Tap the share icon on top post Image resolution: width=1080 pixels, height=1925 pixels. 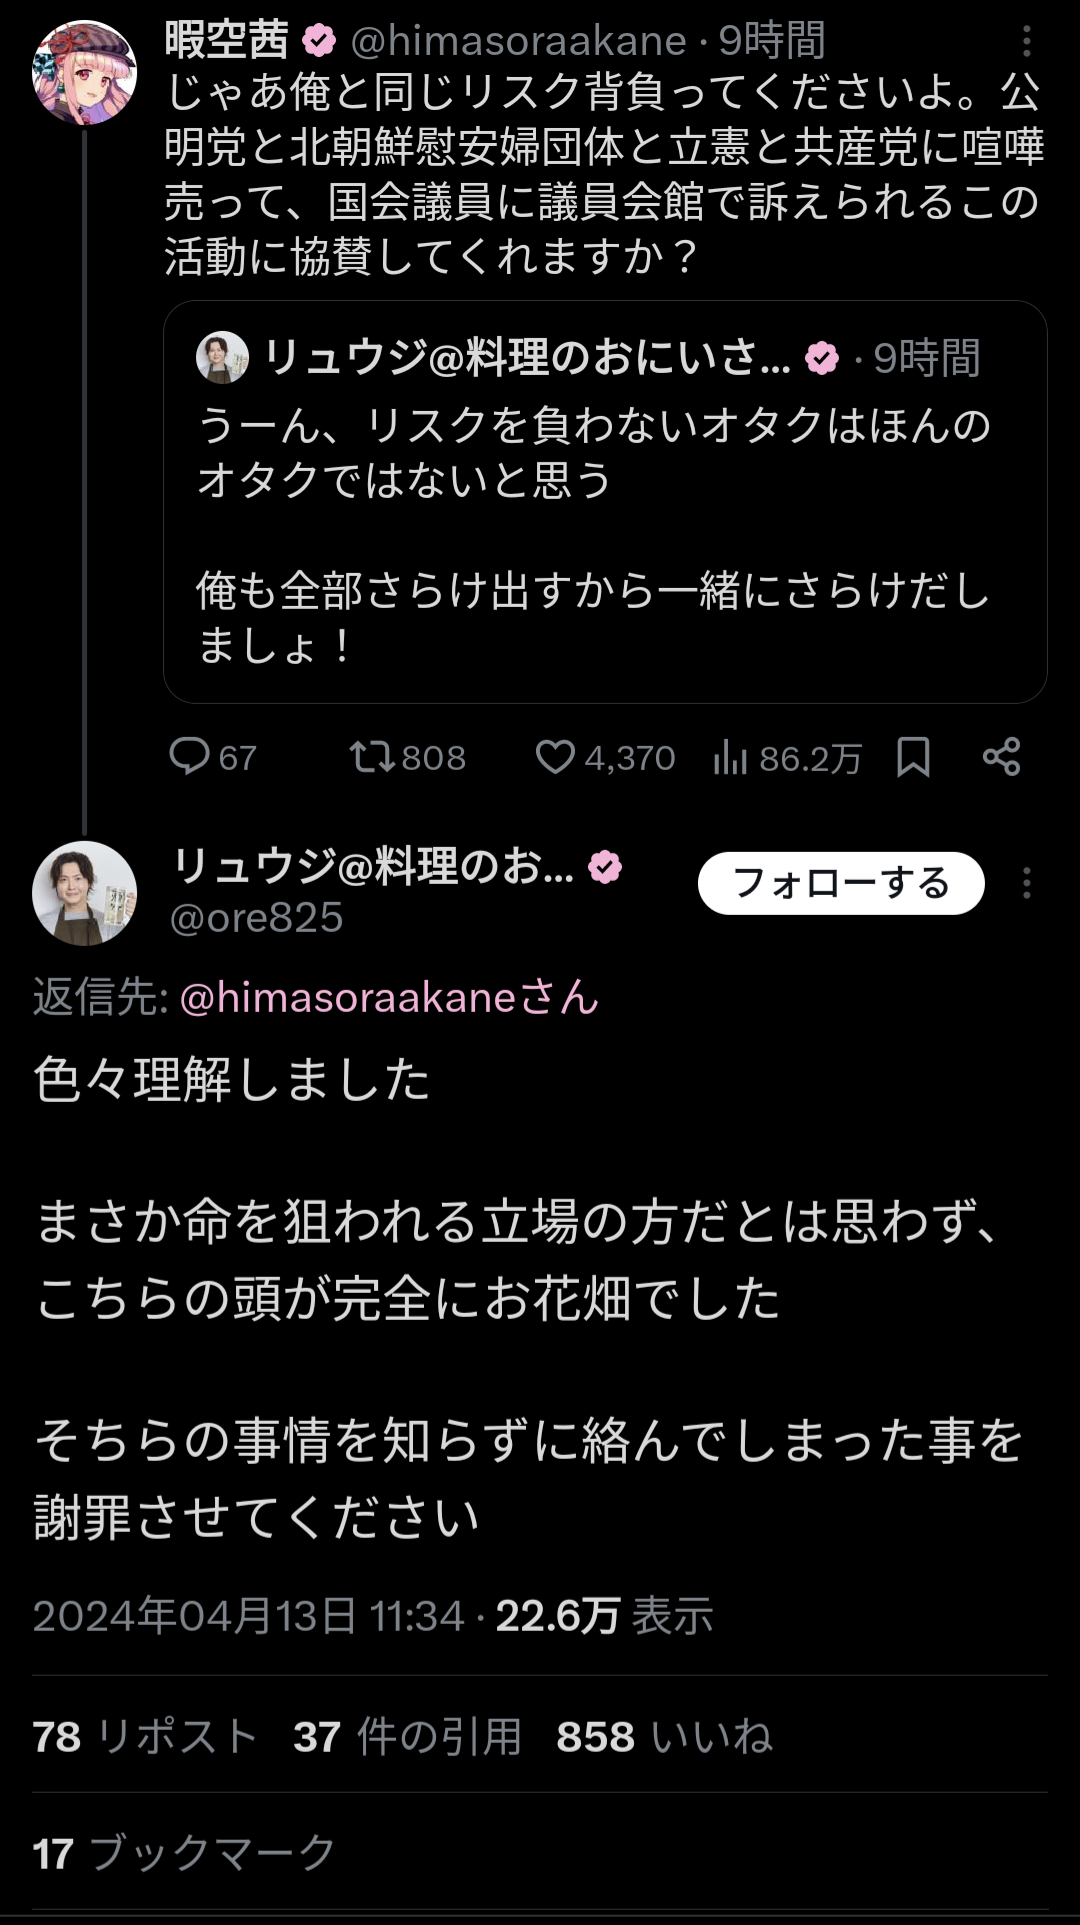point(1001,757)
